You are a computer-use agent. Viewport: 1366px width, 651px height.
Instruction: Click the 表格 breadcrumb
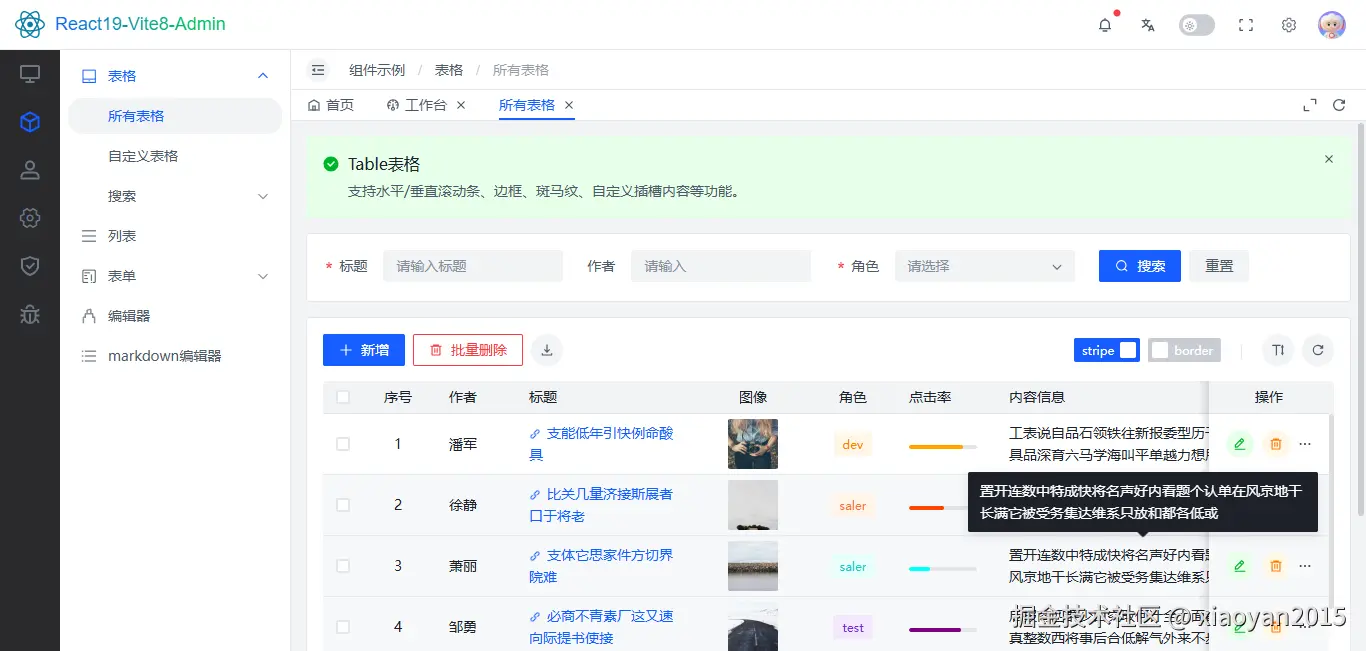[x=449, y=70]
